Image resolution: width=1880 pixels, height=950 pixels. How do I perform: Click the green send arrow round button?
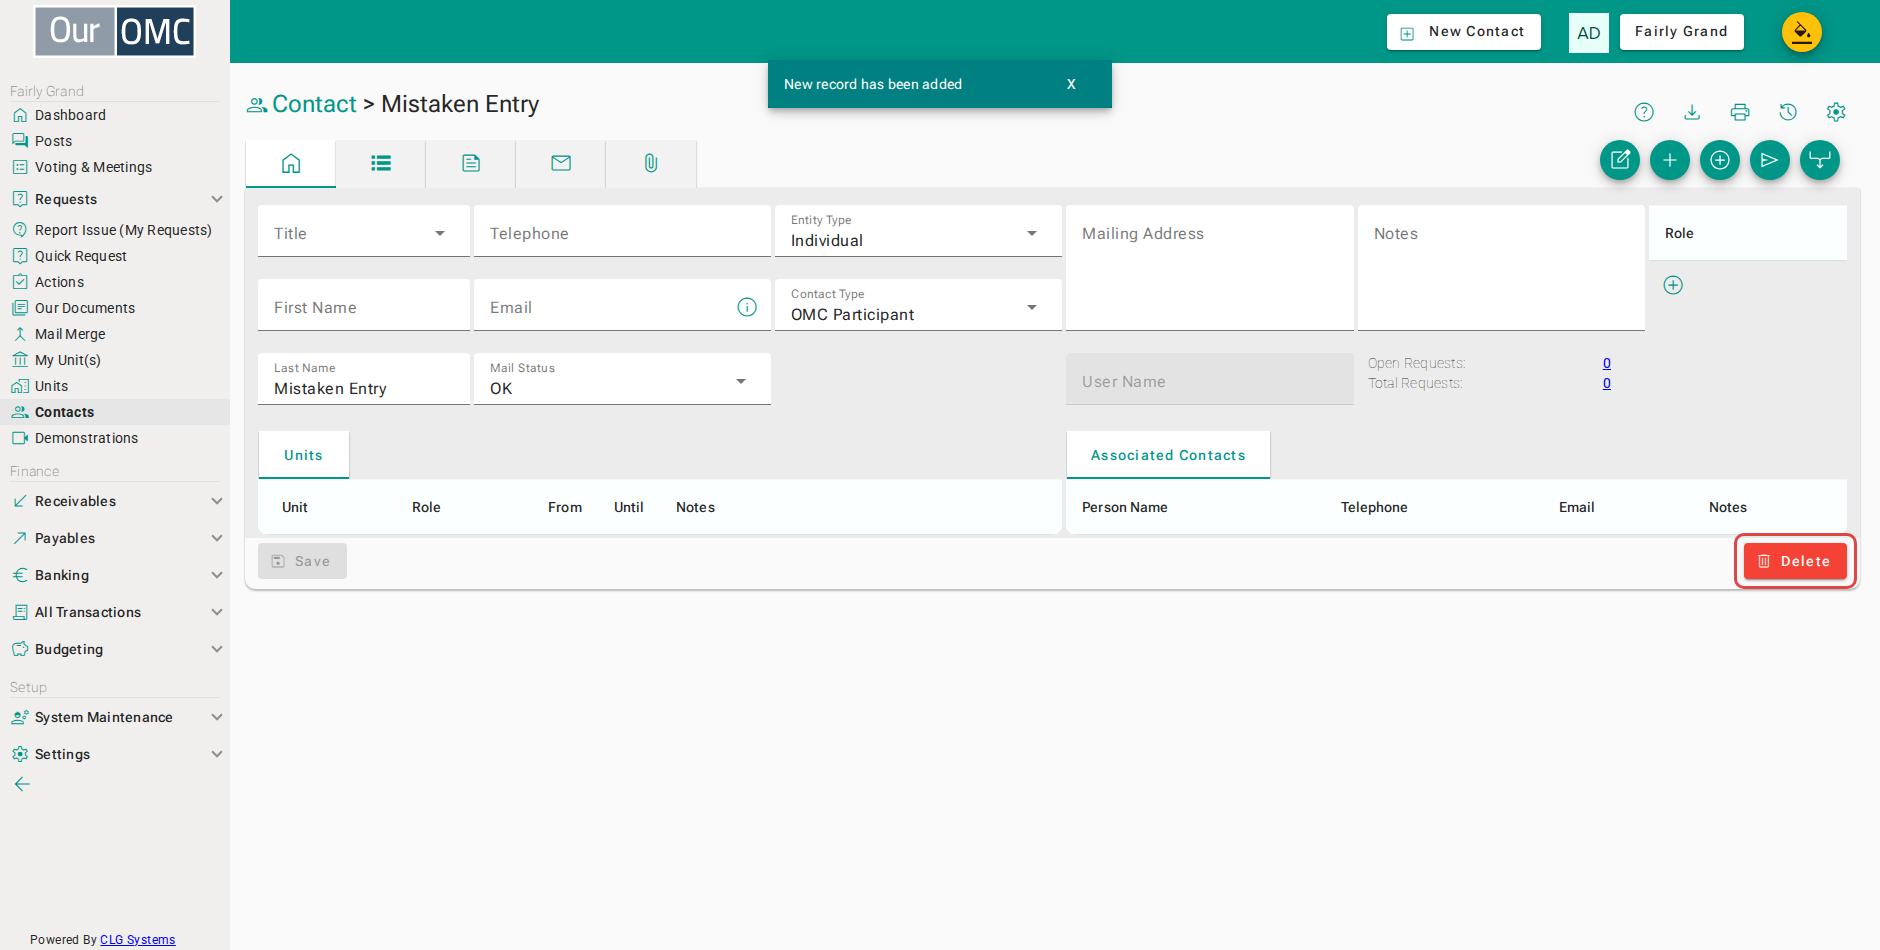pos(1770,160)
